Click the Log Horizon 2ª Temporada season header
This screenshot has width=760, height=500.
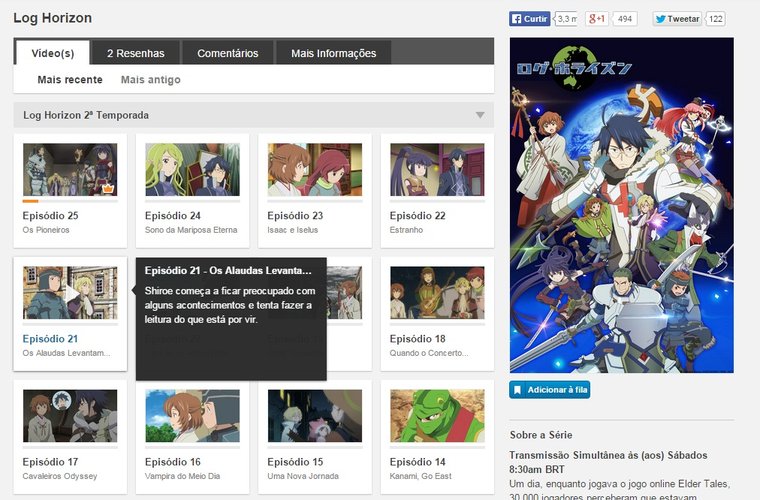(x=253, y=115)
